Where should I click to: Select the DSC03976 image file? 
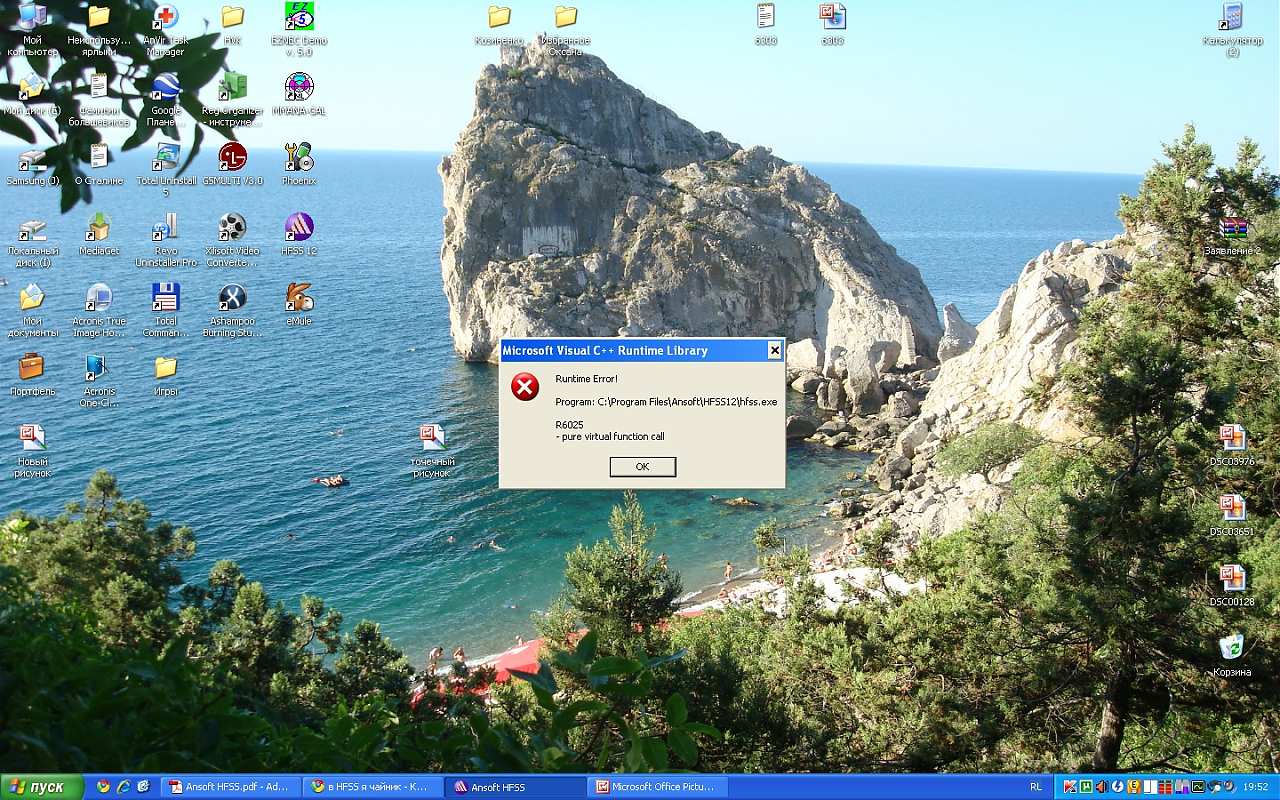click(x=1232, y=444)
